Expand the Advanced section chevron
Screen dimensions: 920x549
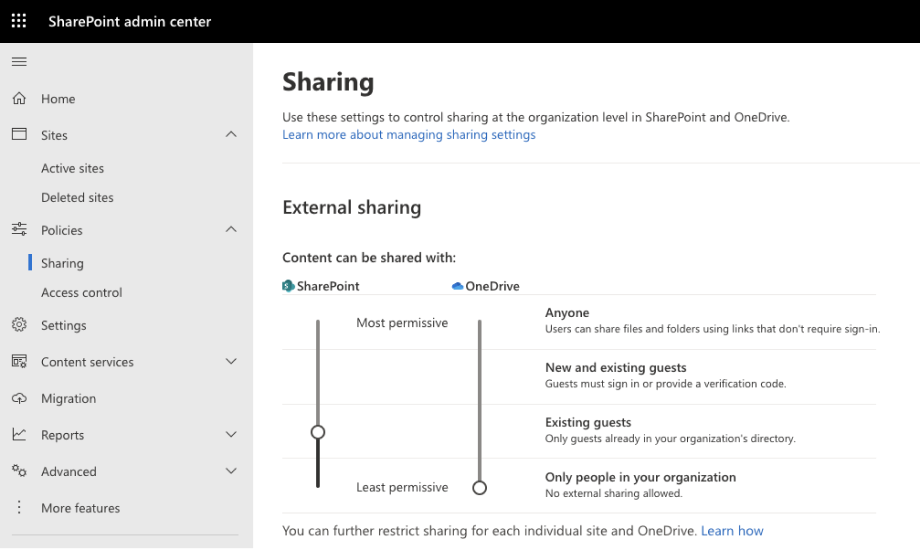point(231,471)
